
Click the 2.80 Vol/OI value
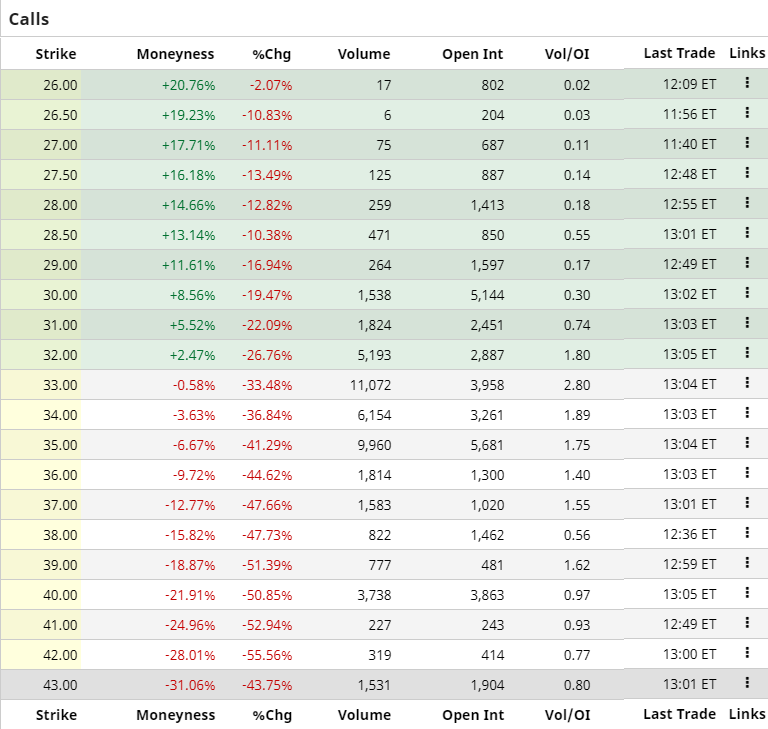coord(577,385)
